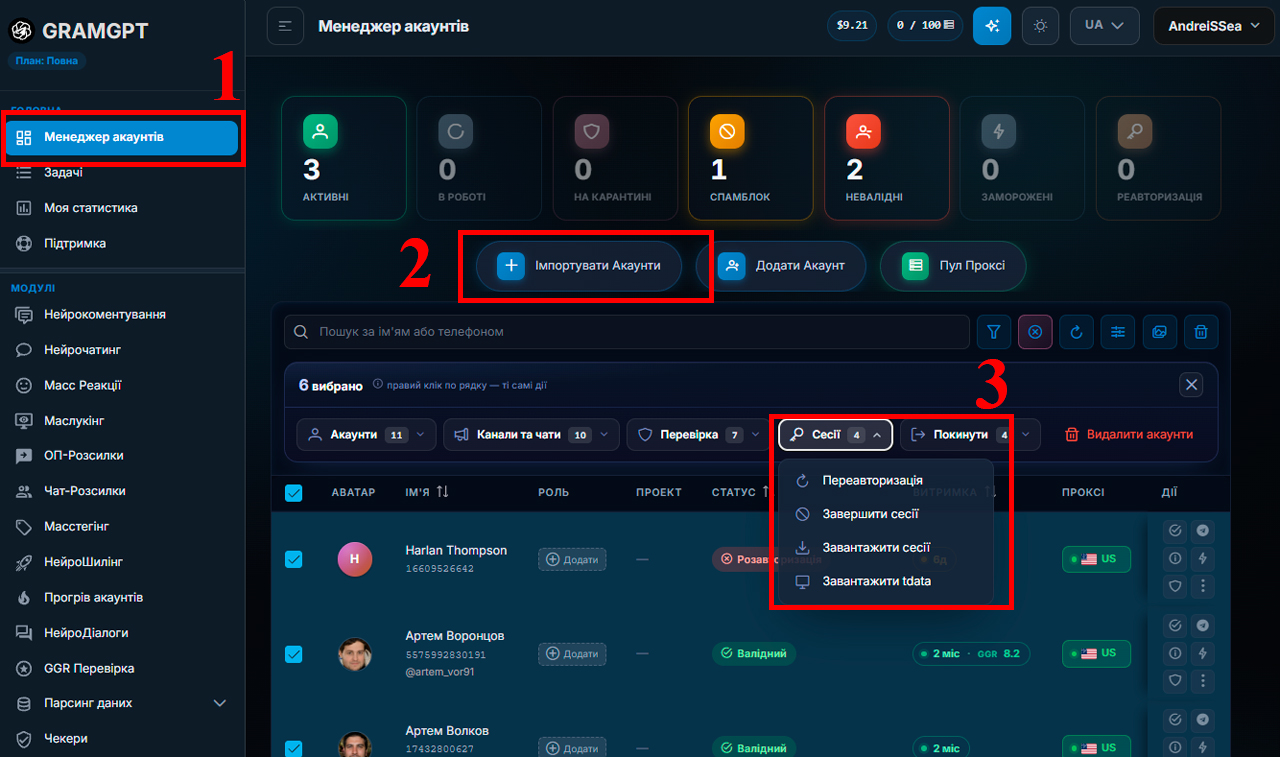
Task: Open the UA language selector
Action: tap(1104, 26)
